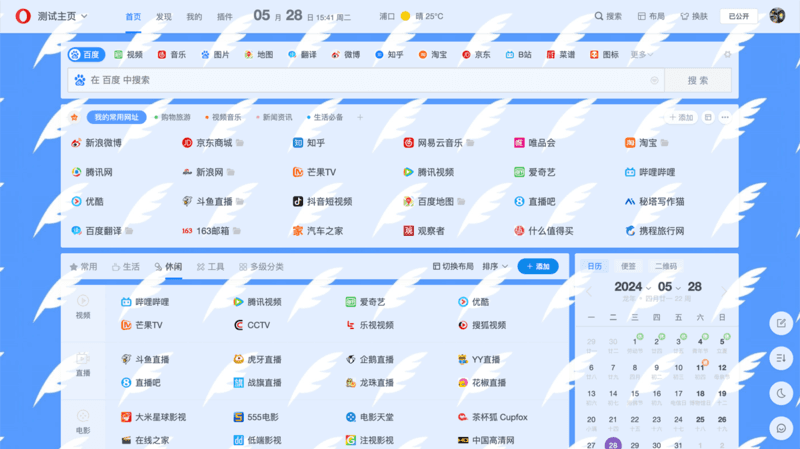Open the 携程旅行网 bookmark
800x449 pixels.
point(655,231)
